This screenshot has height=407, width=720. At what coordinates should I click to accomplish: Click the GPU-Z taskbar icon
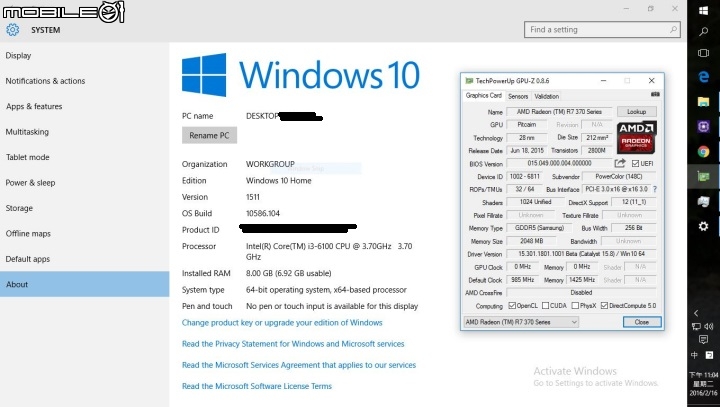tap(703, 176)
